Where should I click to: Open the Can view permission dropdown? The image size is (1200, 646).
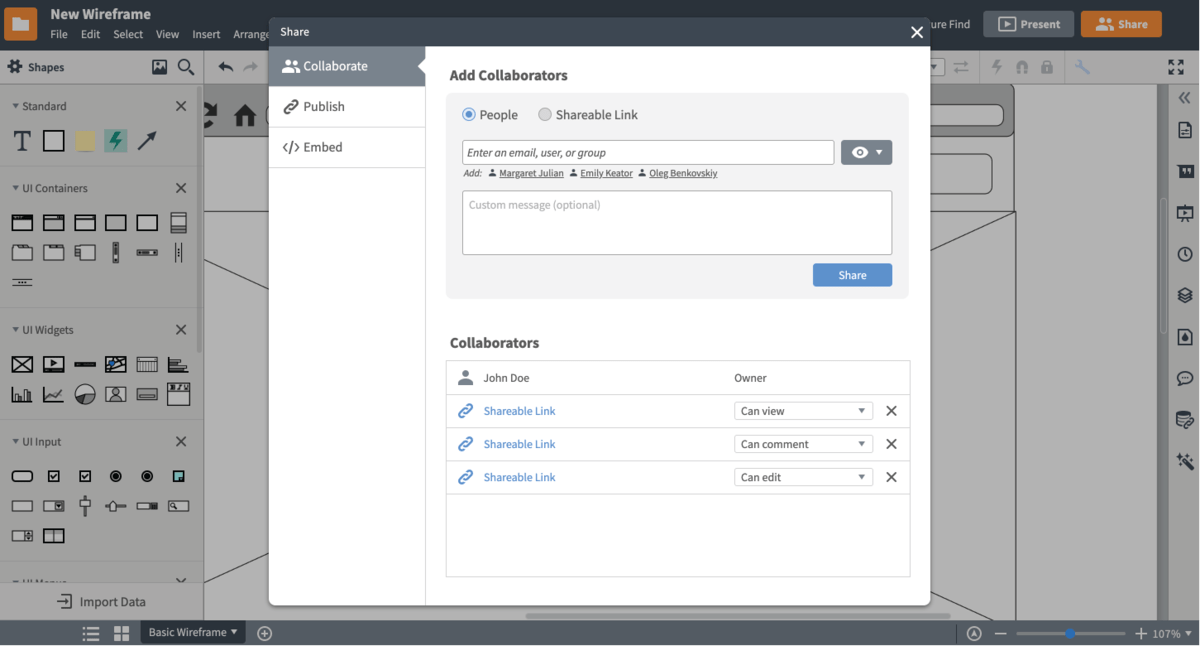pyautogui.click(x=803, y=410)
